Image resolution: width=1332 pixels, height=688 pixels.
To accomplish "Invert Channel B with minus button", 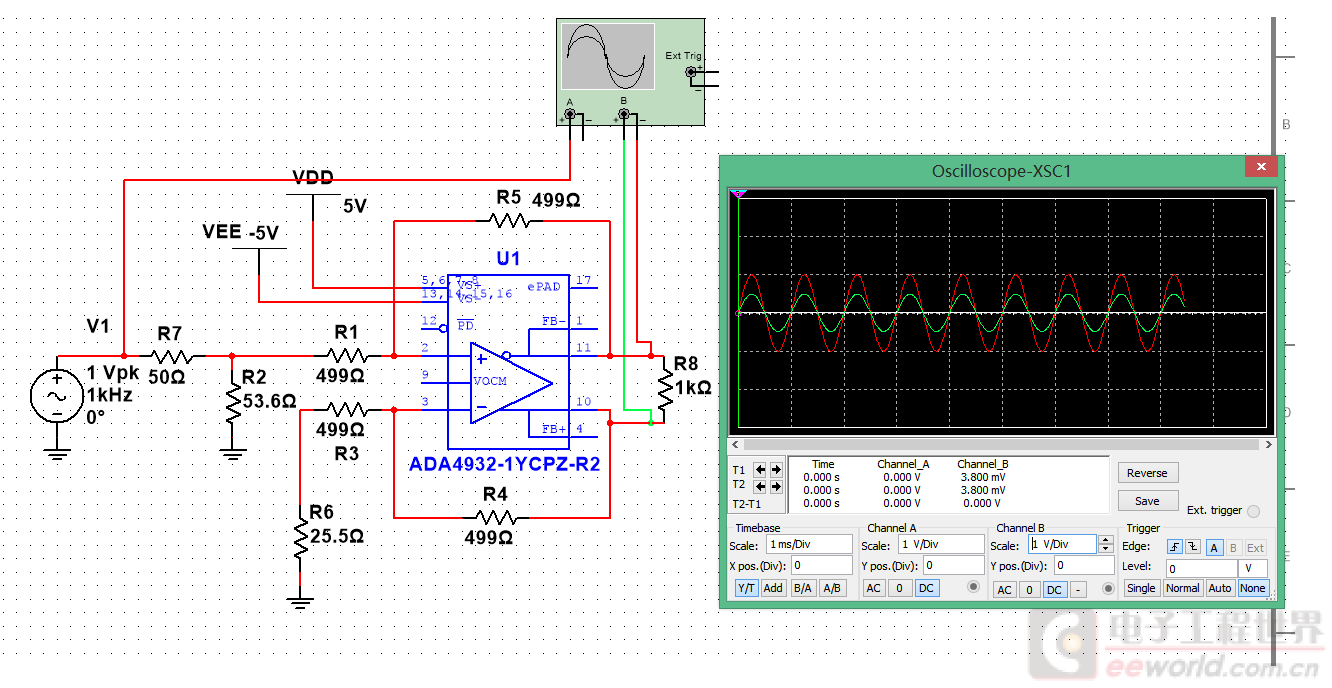I will [x=1079, y=590].
